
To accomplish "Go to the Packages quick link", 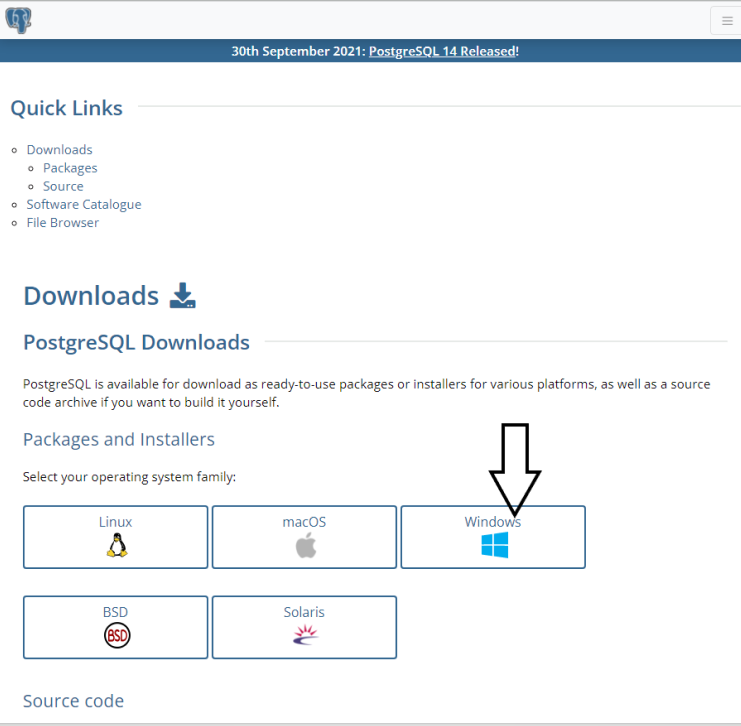I will [70, 168].
